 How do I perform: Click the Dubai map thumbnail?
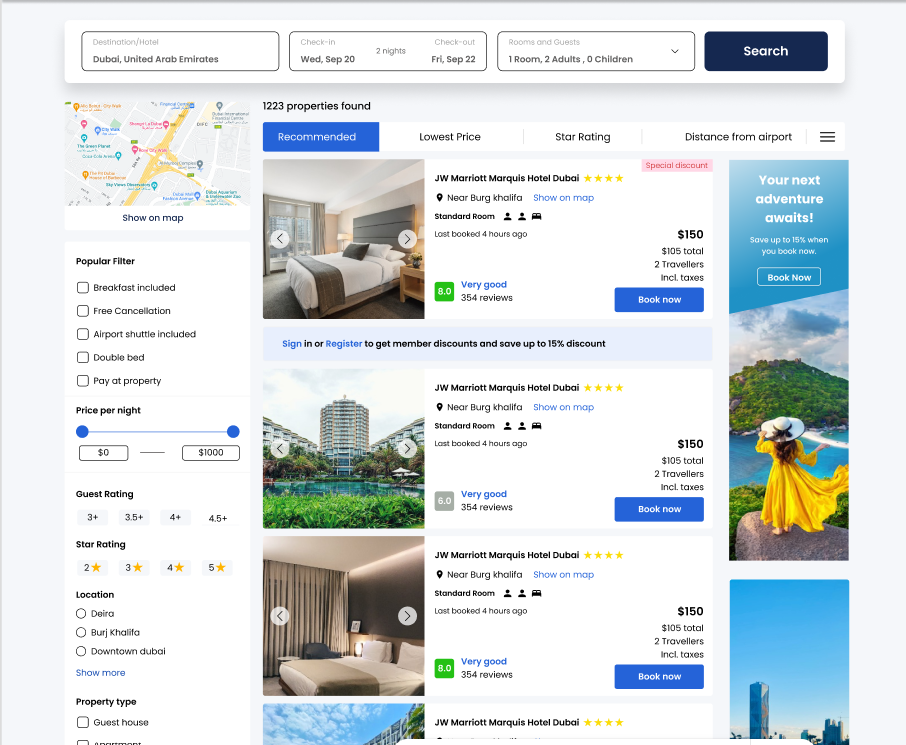coord(157,154)
